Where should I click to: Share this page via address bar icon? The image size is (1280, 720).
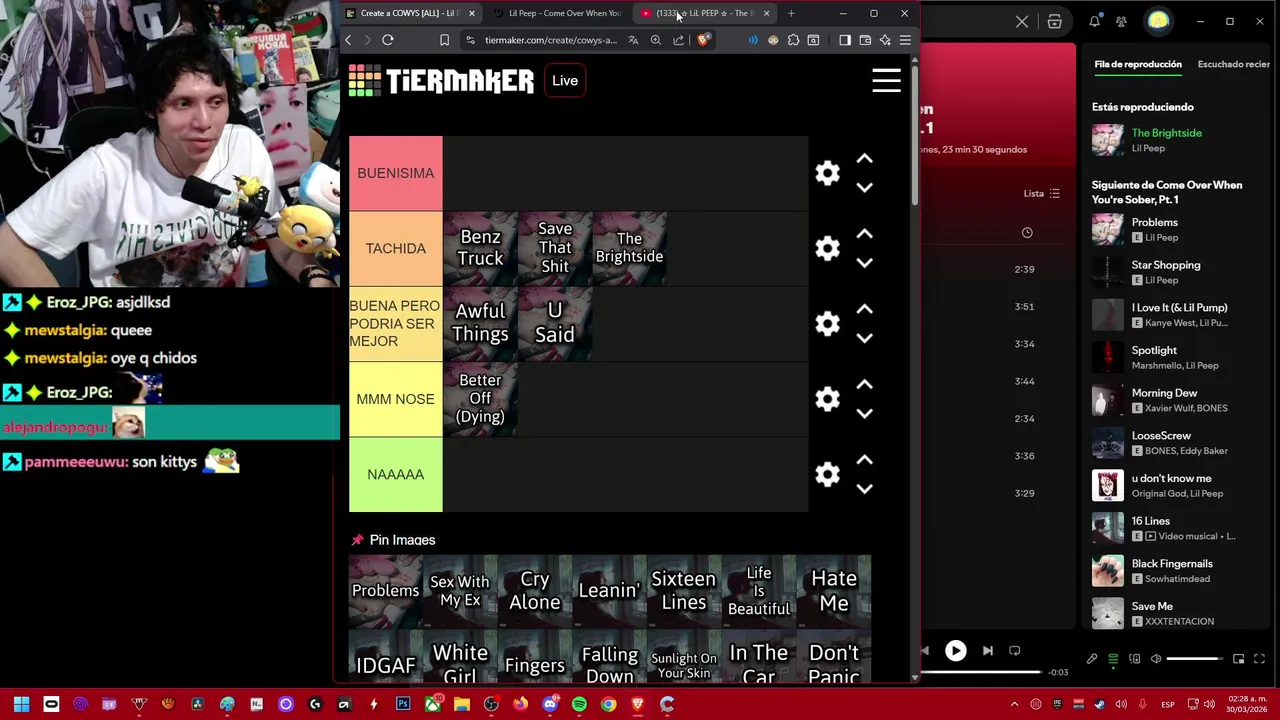point(679,40)
